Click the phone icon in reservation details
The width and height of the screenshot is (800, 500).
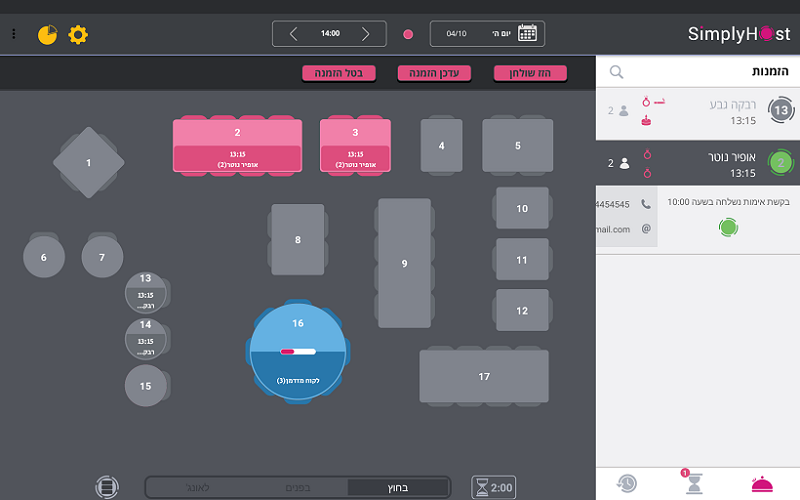[646, 205]
